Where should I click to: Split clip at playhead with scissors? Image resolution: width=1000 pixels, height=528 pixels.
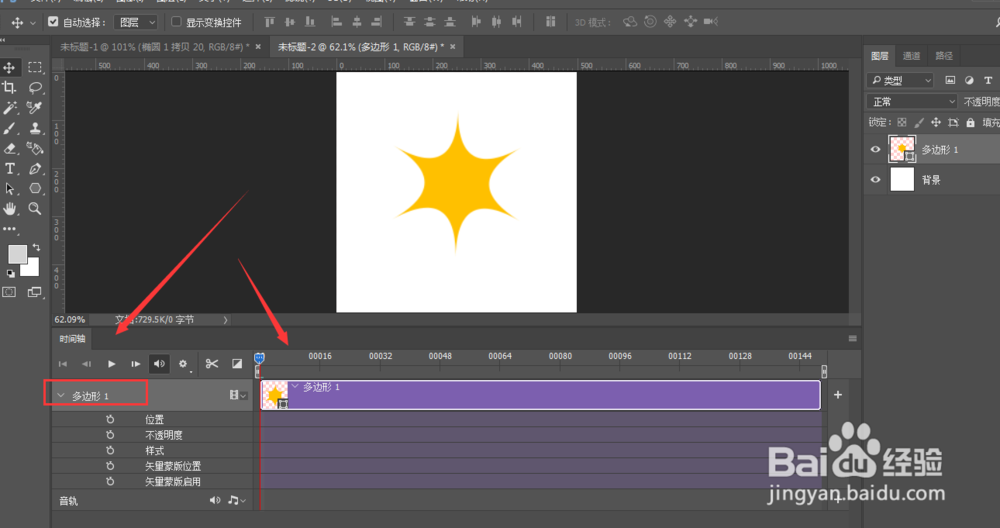tap(212, 363)
